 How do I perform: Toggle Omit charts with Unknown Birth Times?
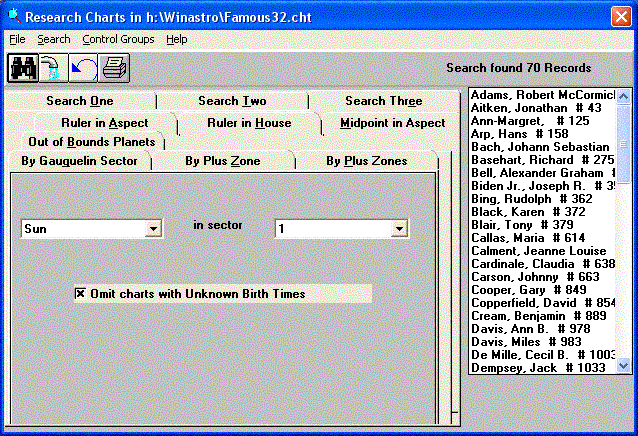[x=80, y=293]
